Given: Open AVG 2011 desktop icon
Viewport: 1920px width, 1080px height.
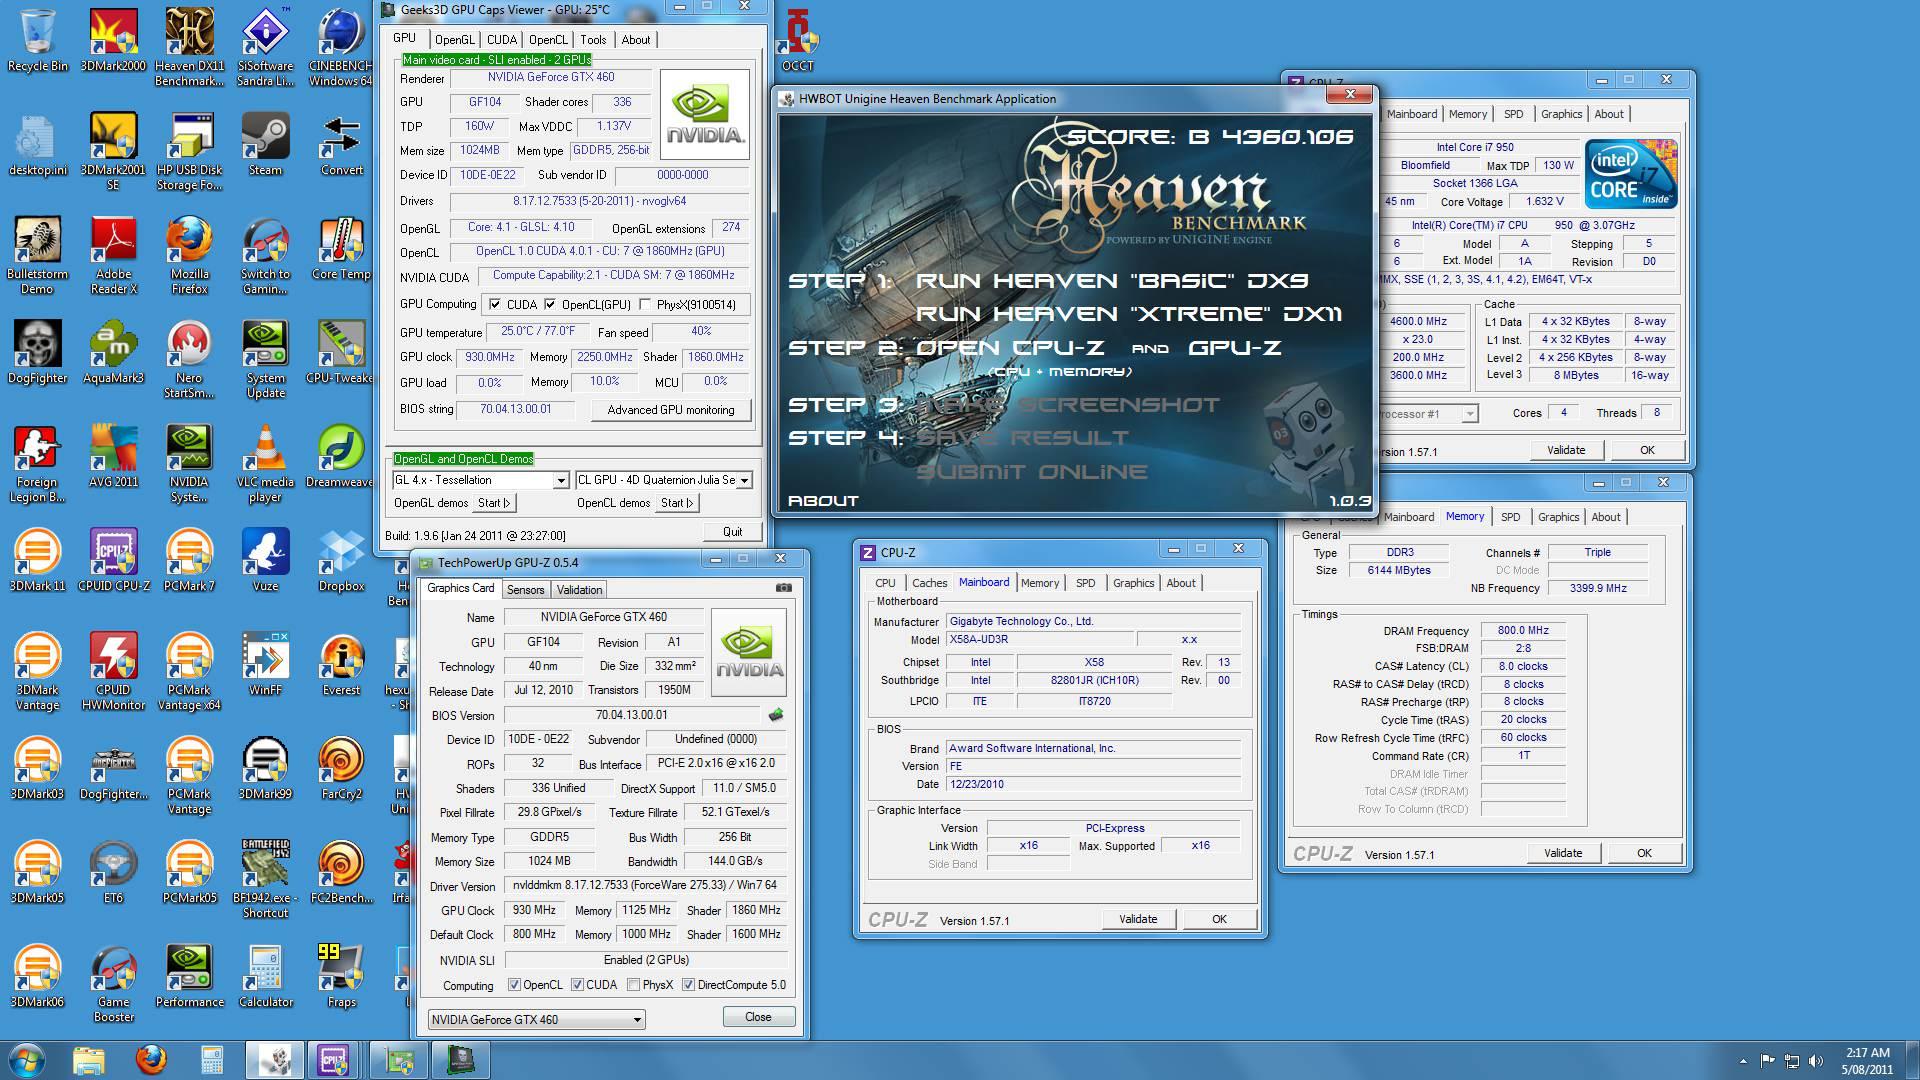Looking at the screenshot, I should [x=113, y=457].
